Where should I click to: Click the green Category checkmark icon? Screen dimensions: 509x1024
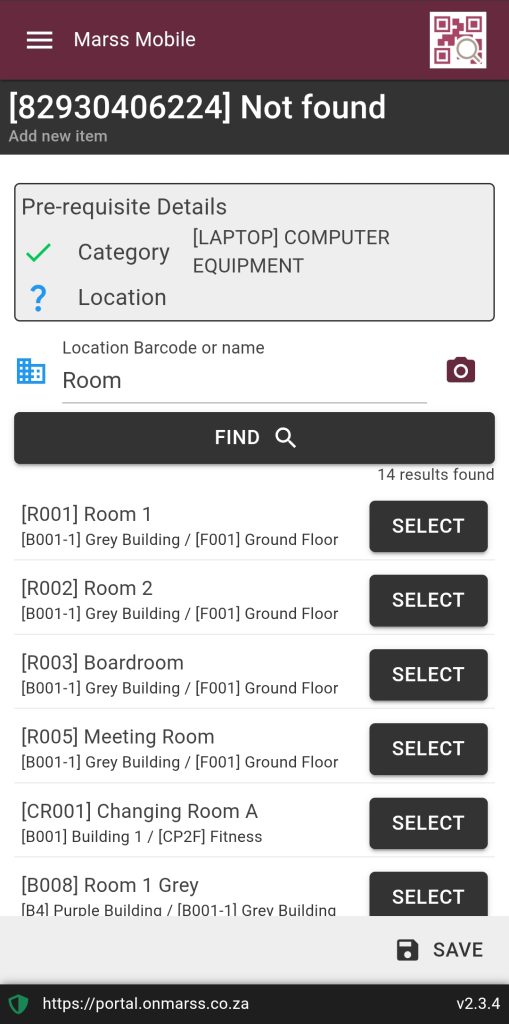(x=39, y=252)
